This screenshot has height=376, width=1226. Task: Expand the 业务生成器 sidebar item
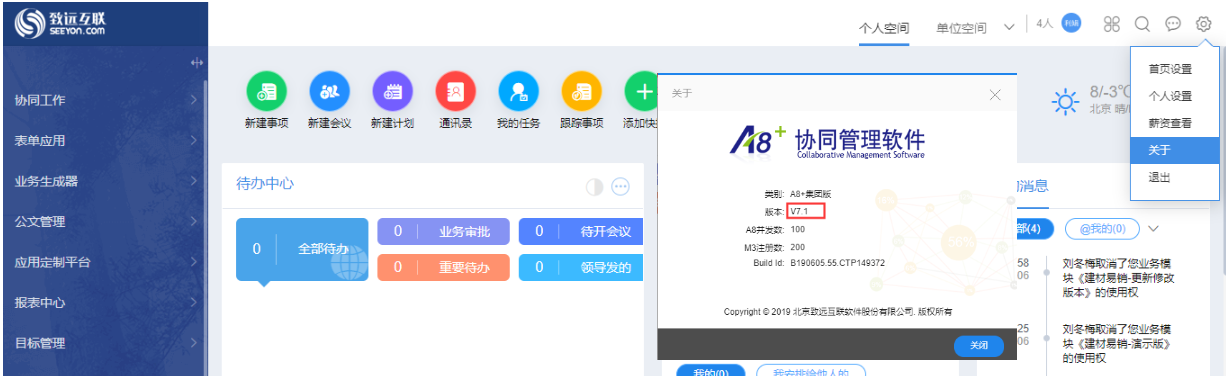104,181
